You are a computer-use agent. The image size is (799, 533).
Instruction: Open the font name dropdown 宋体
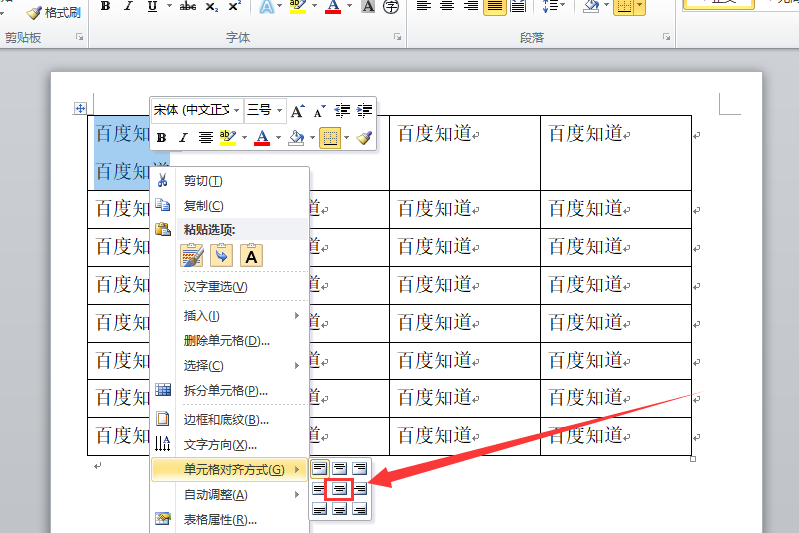197,110
